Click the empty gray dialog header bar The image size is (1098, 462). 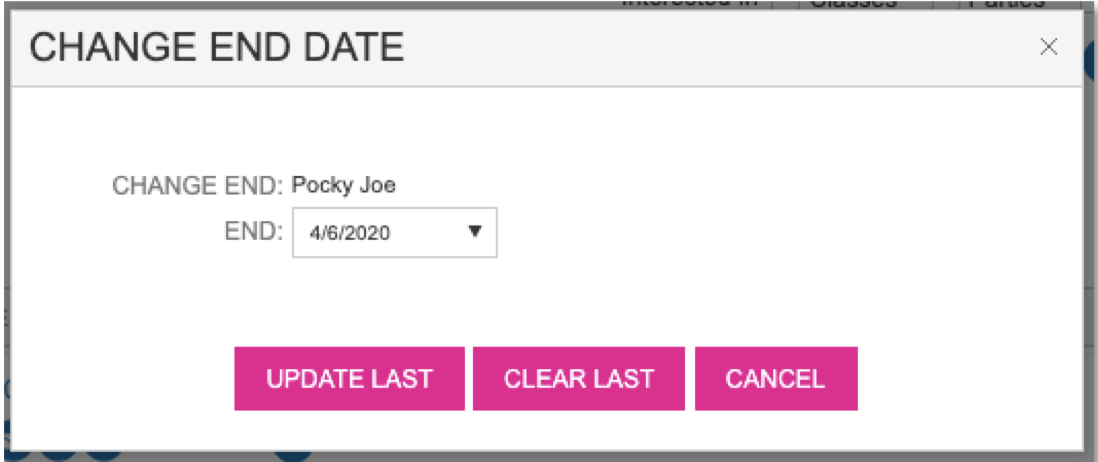coord(700,47)
